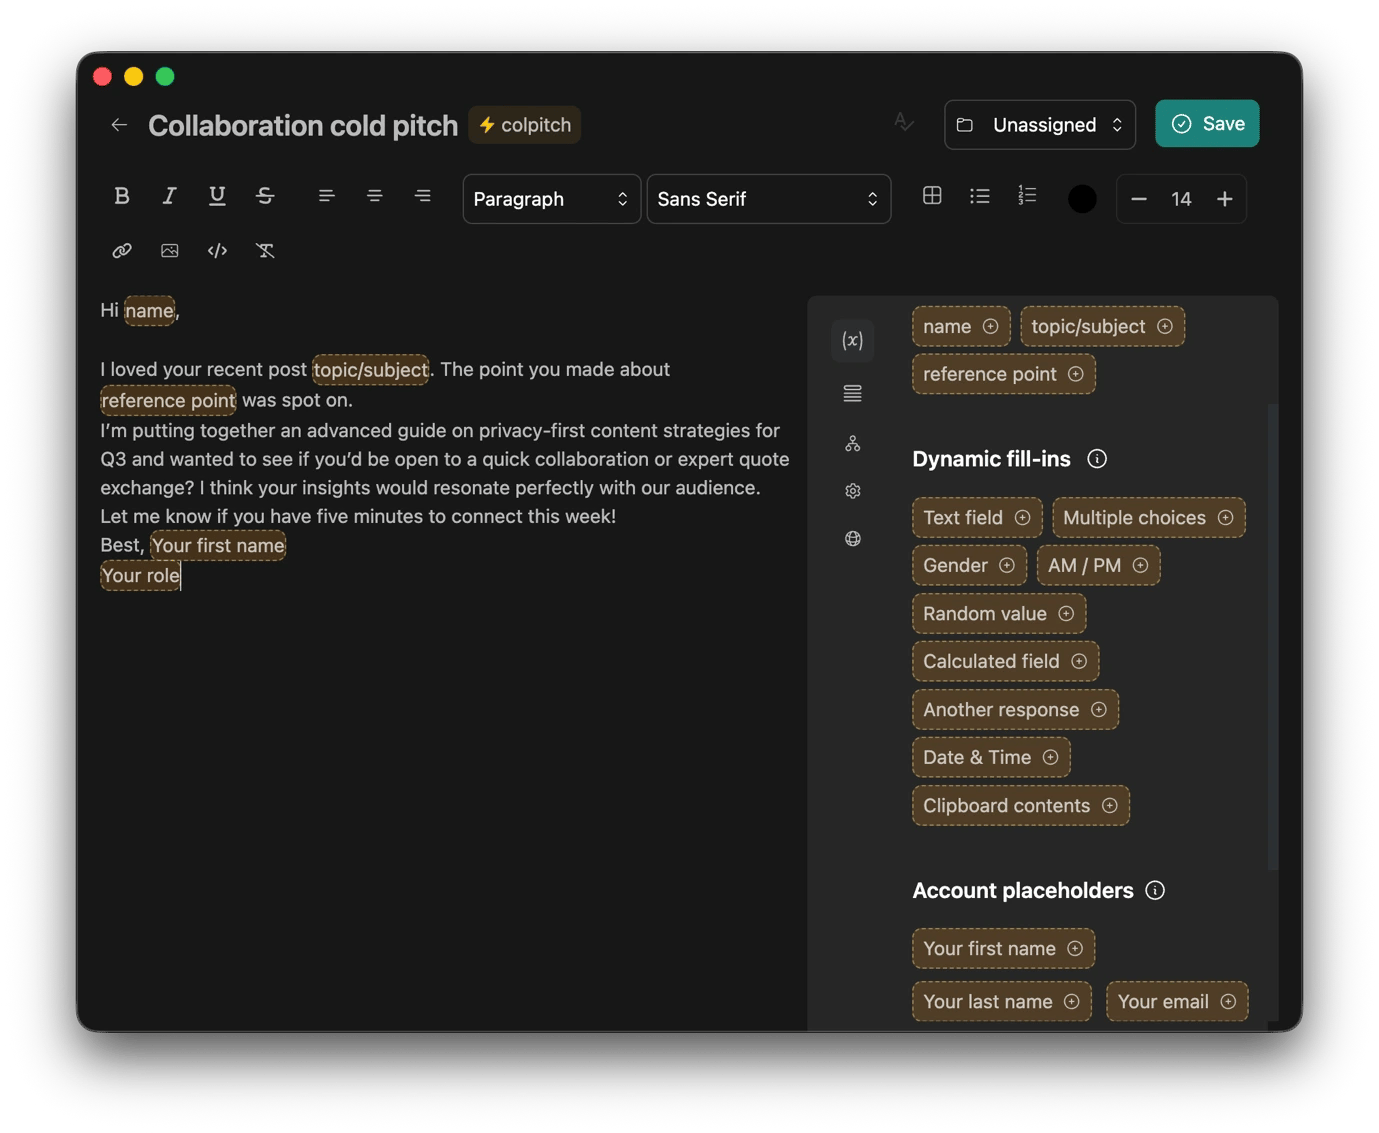This screenshot has width=1379, height=1133.
Task: Open the settings gear sidebar tab
Action: [x=852, y=491]
